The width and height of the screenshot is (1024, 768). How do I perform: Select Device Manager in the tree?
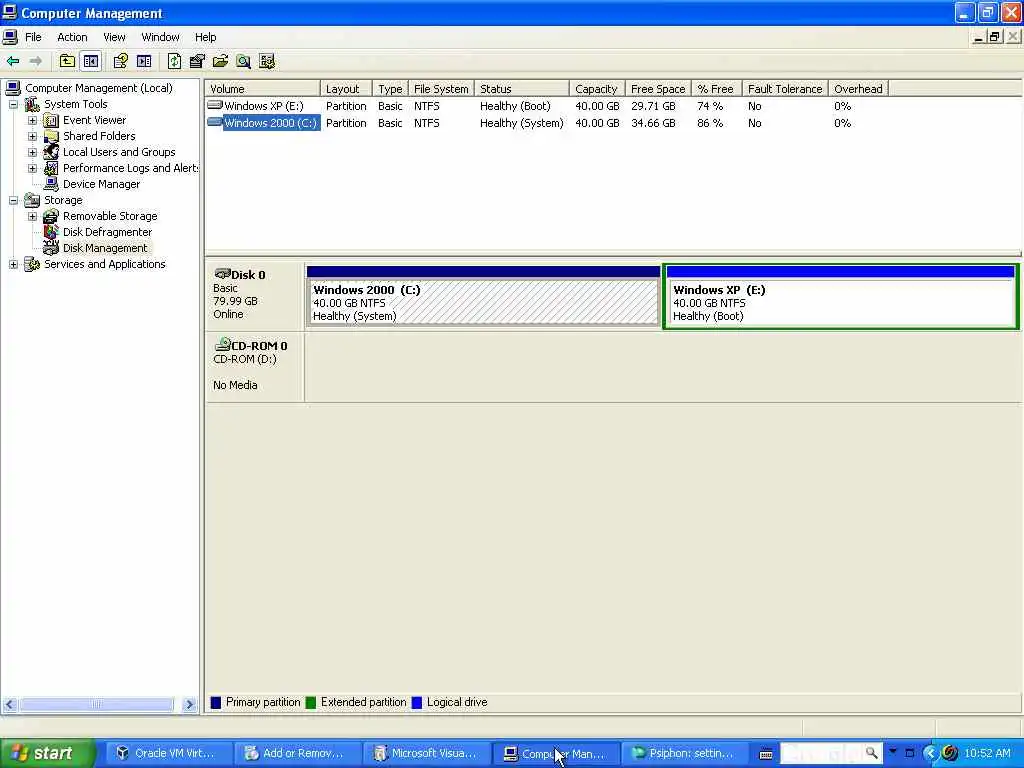[x=101, y=184]
